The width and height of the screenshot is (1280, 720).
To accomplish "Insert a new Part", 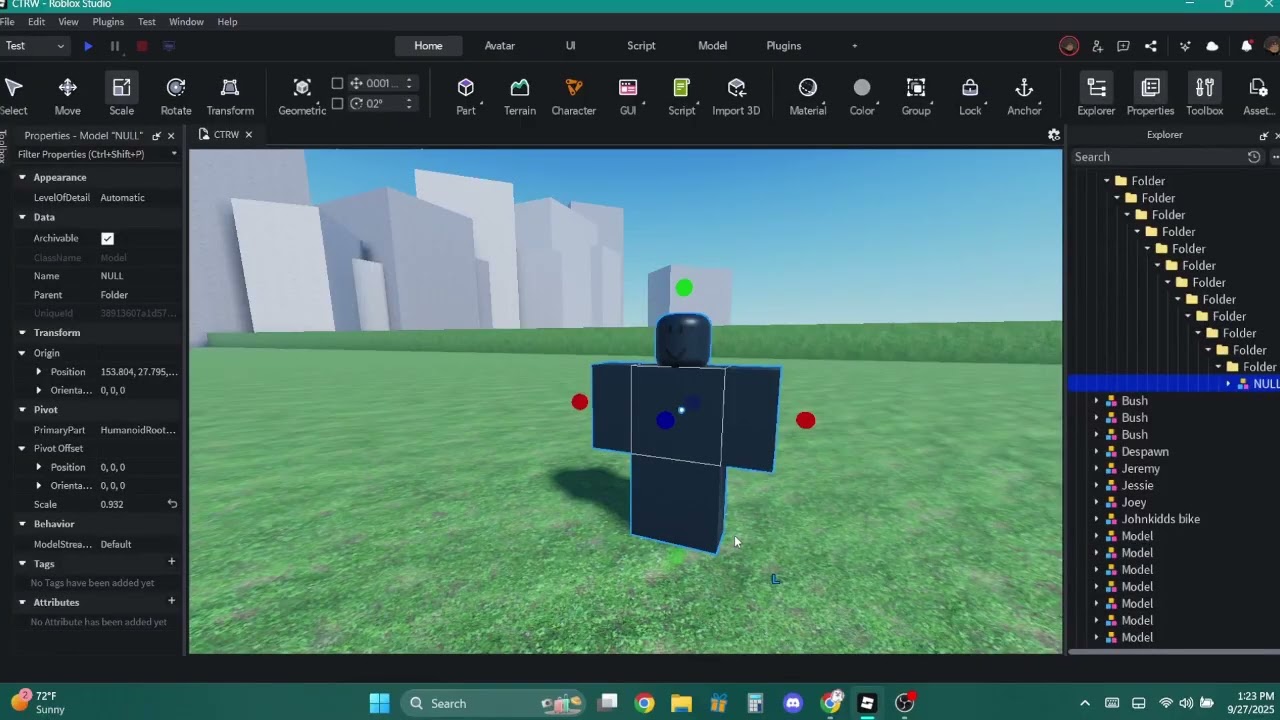I will (x=466, y=97).
